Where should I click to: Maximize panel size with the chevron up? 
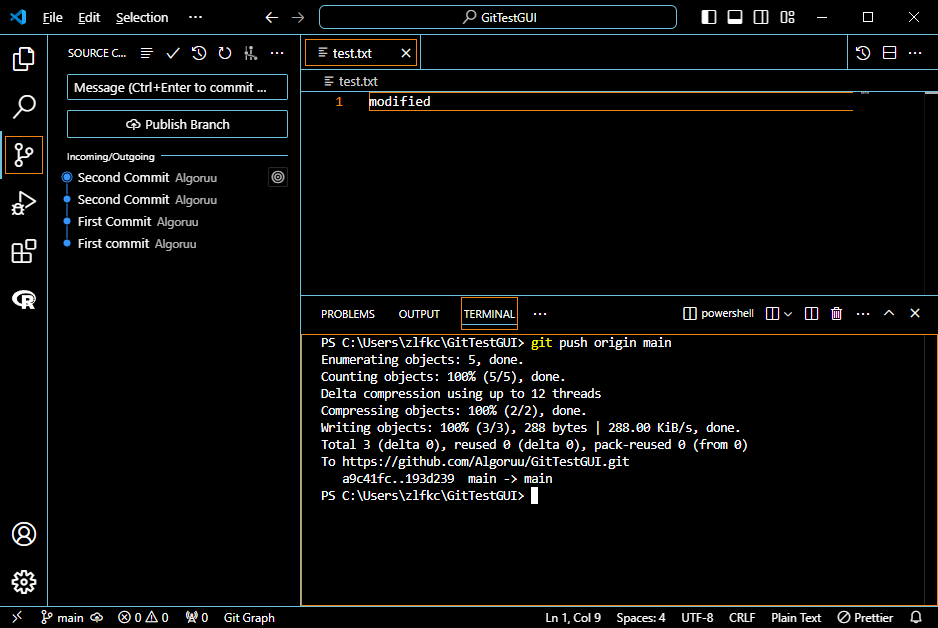click(889, 313)
